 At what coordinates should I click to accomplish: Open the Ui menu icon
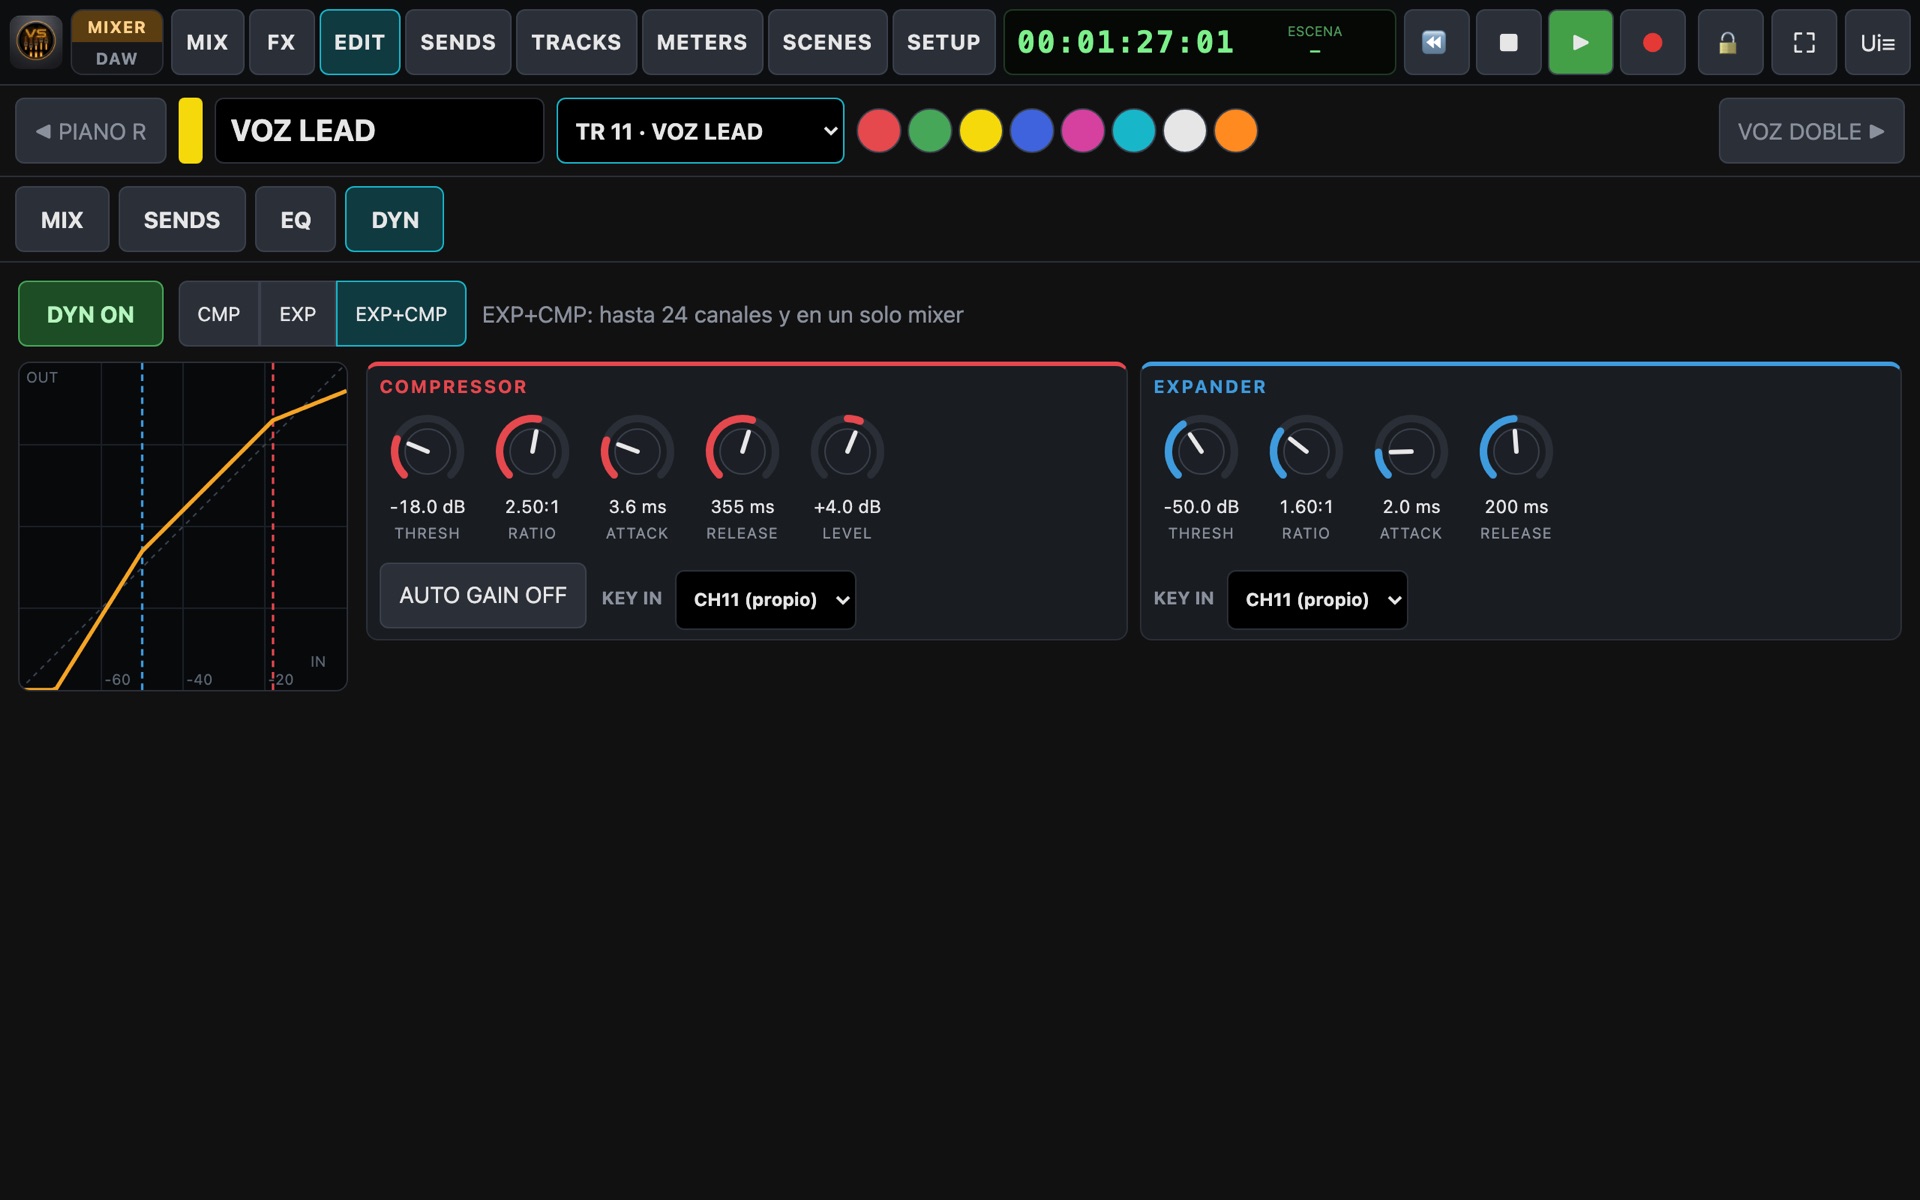(1877, 42)
